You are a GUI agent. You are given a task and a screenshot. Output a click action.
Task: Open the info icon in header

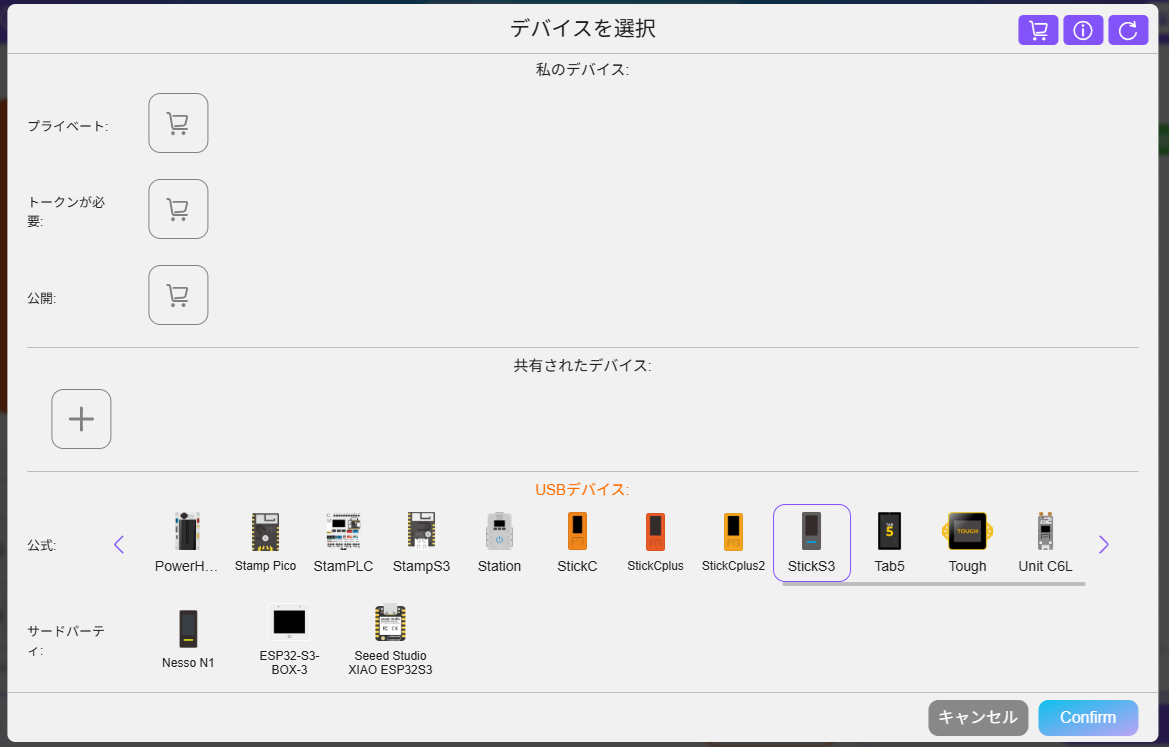(x=1083, y=30)
